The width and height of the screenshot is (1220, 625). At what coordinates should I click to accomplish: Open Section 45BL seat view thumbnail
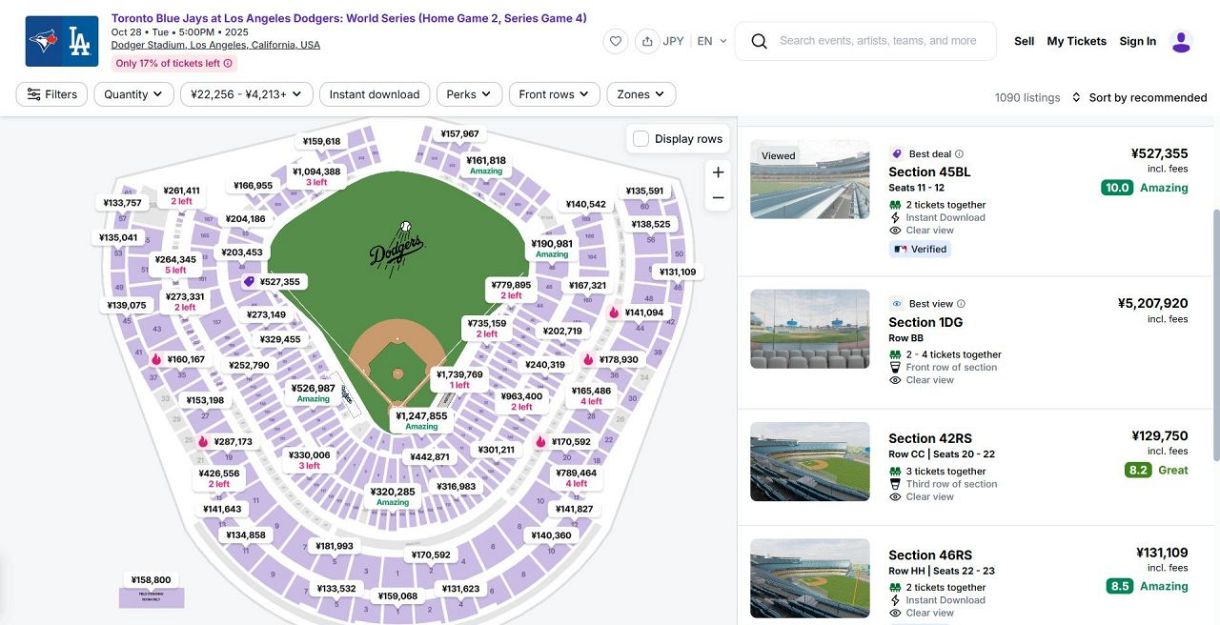tap(810, 179)
